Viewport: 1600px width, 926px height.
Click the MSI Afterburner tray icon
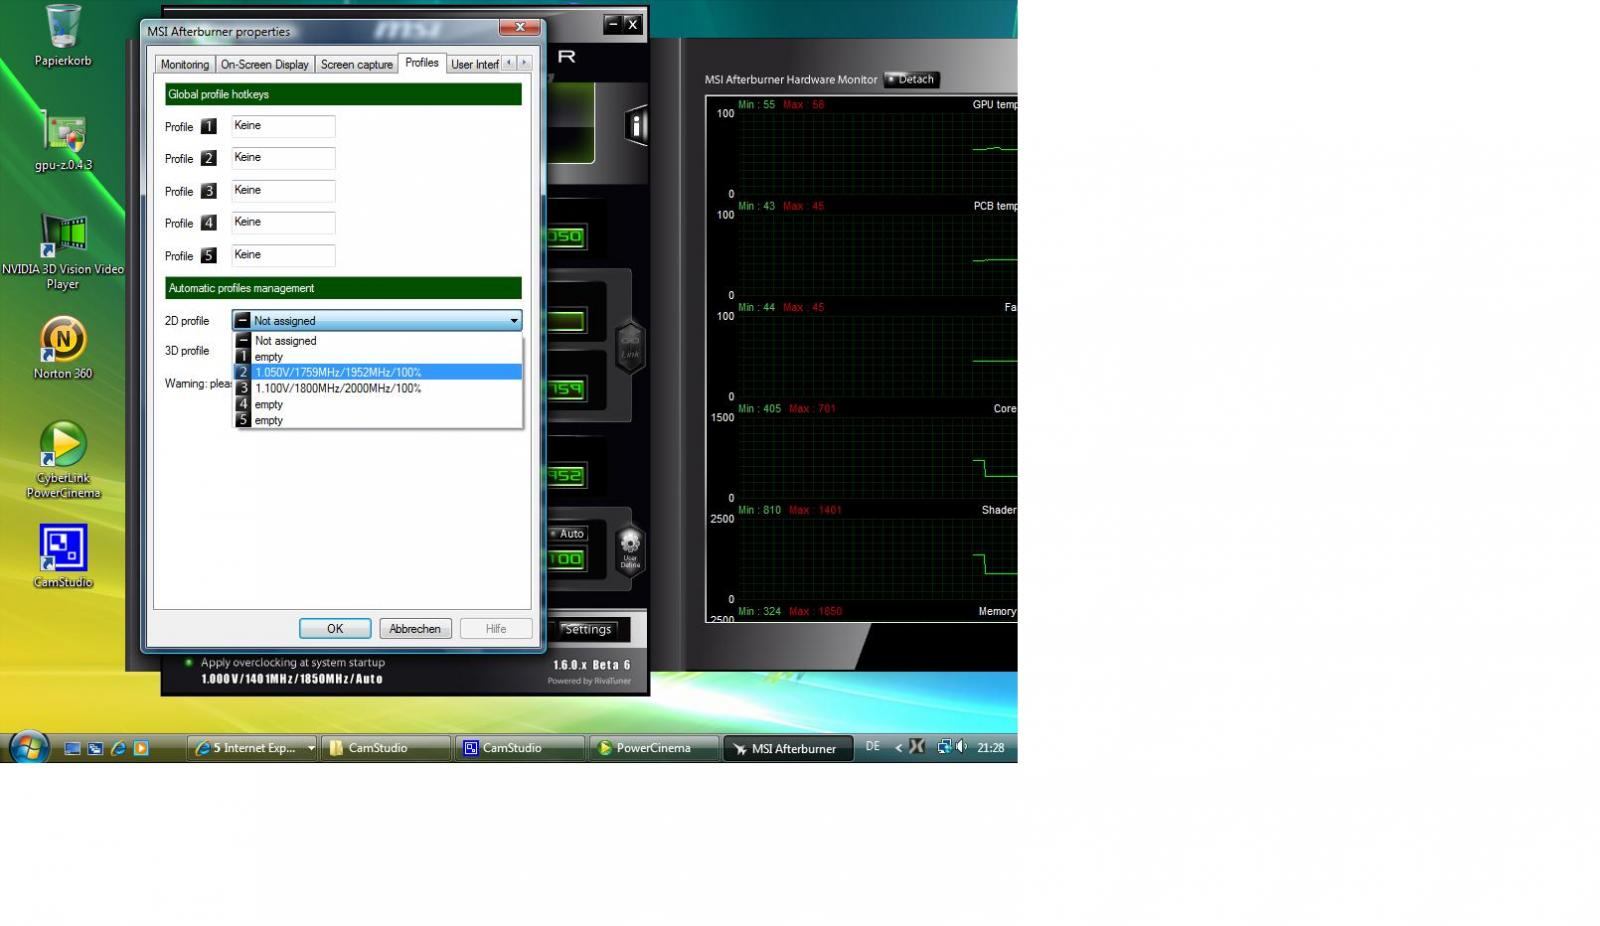pos(916,747)
